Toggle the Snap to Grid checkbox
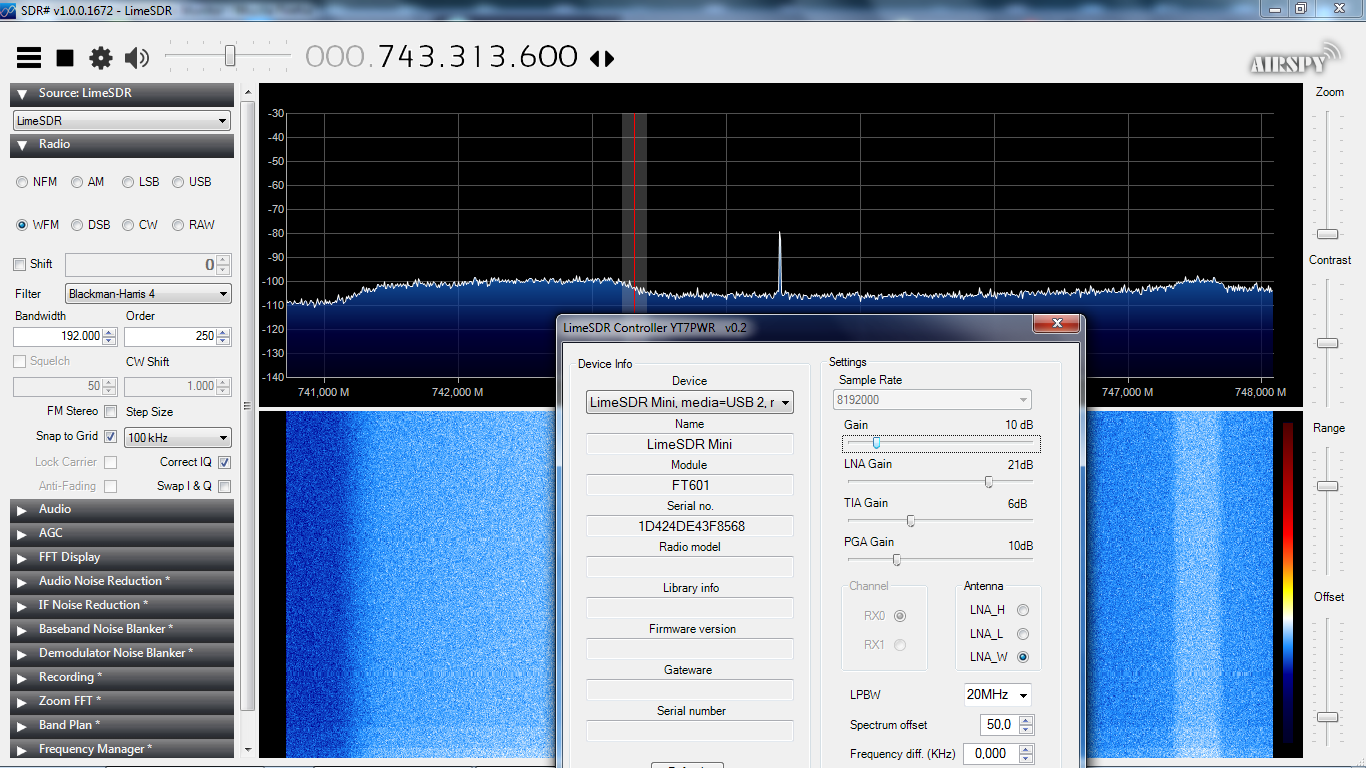1366x768 pixels. point(110,436)
